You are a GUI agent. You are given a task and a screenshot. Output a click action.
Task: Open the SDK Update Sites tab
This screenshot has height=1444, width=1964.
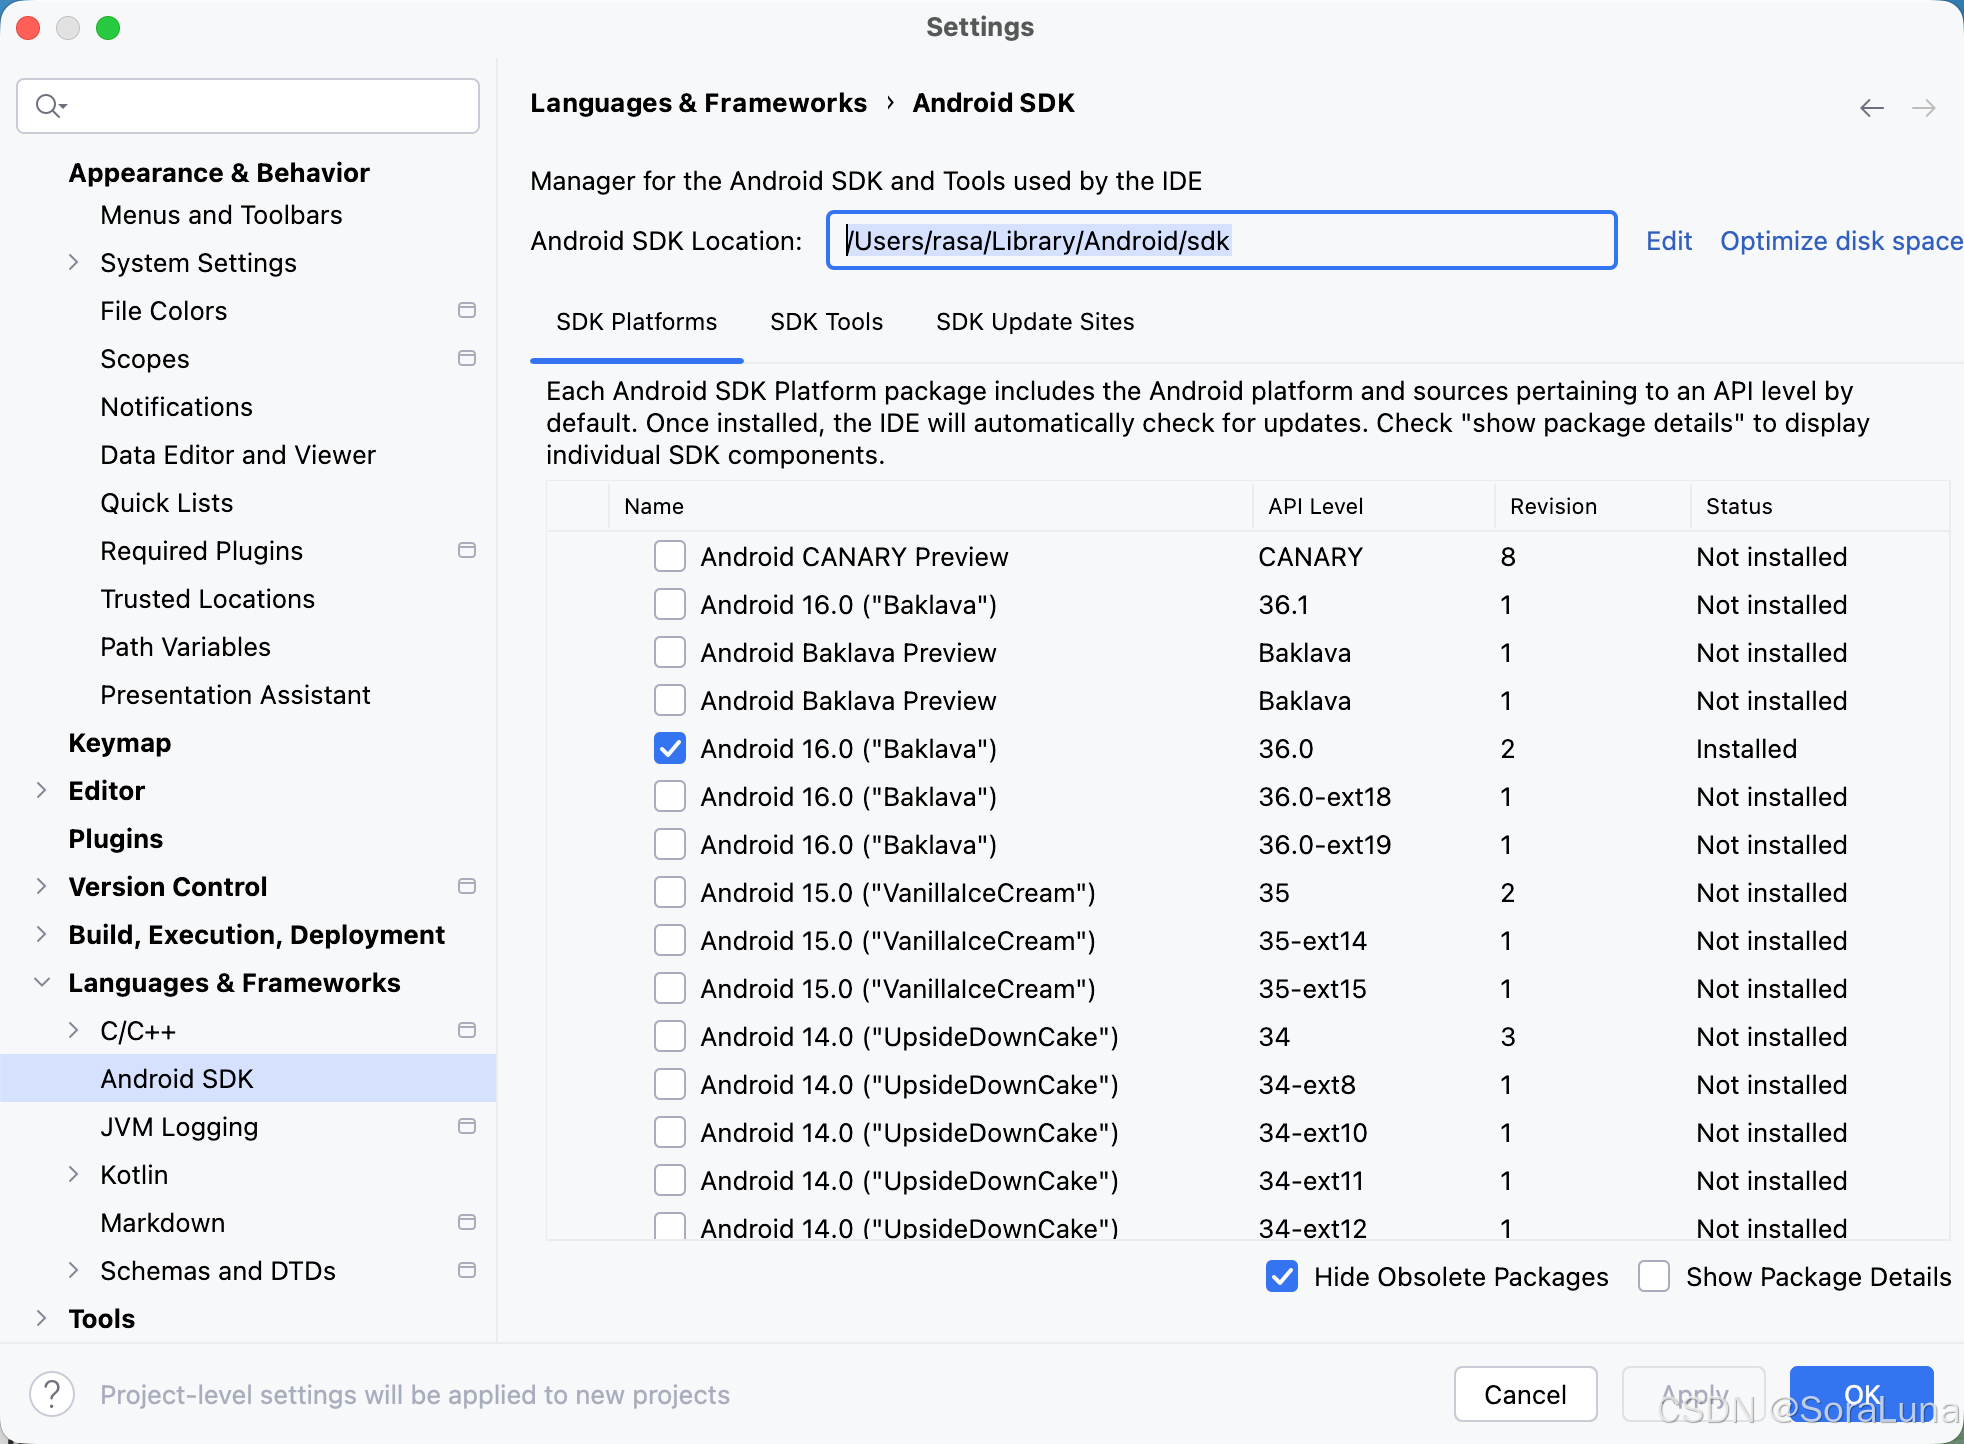1034,322
